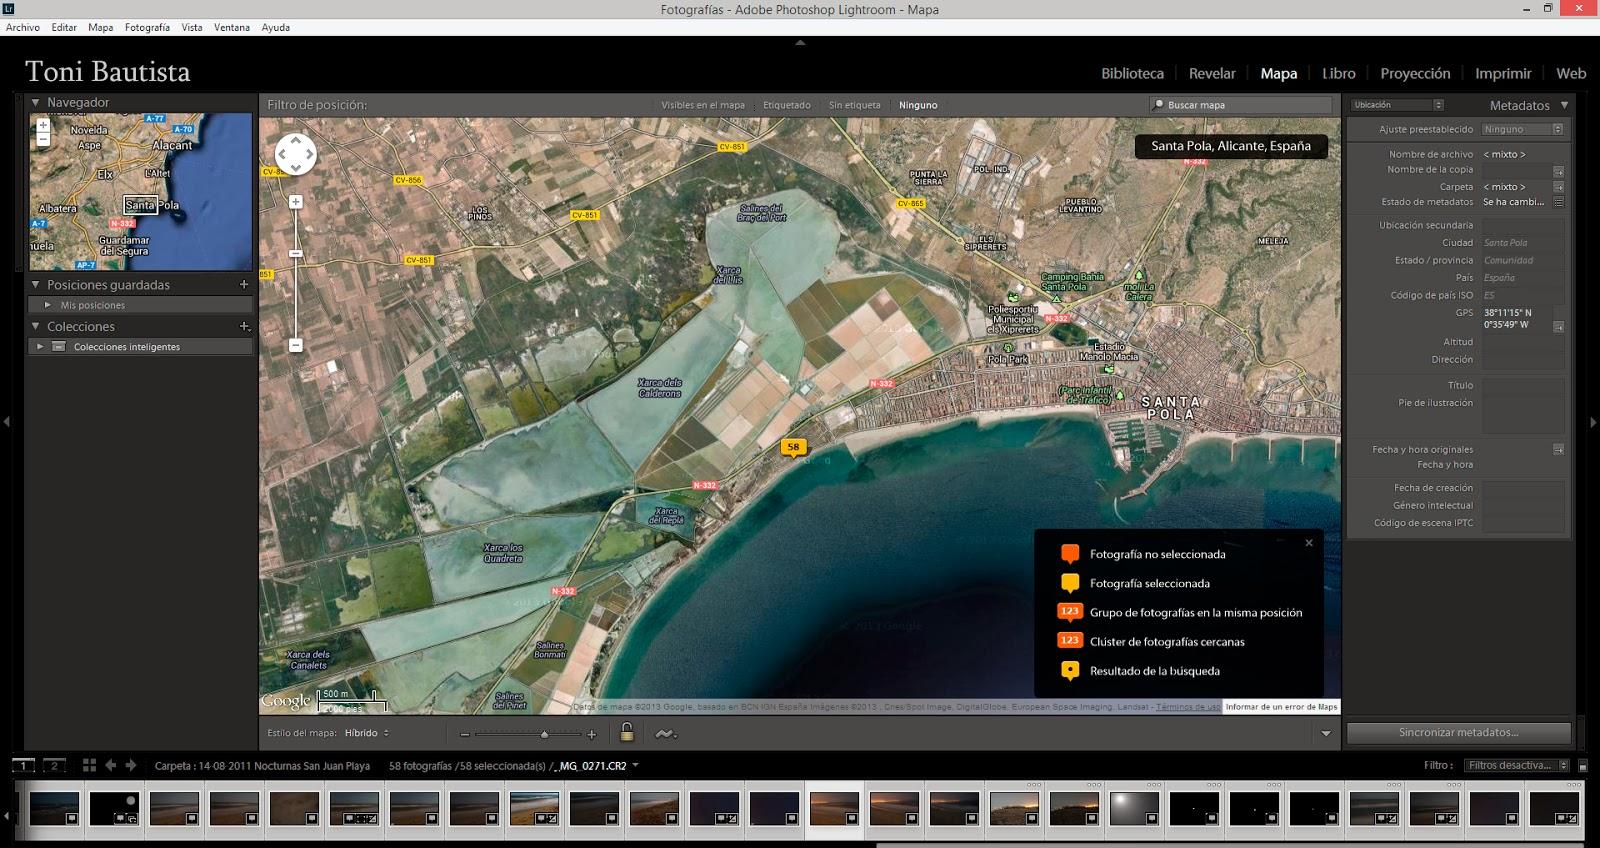Hide the top module picker panel arrow

[800, 42]
